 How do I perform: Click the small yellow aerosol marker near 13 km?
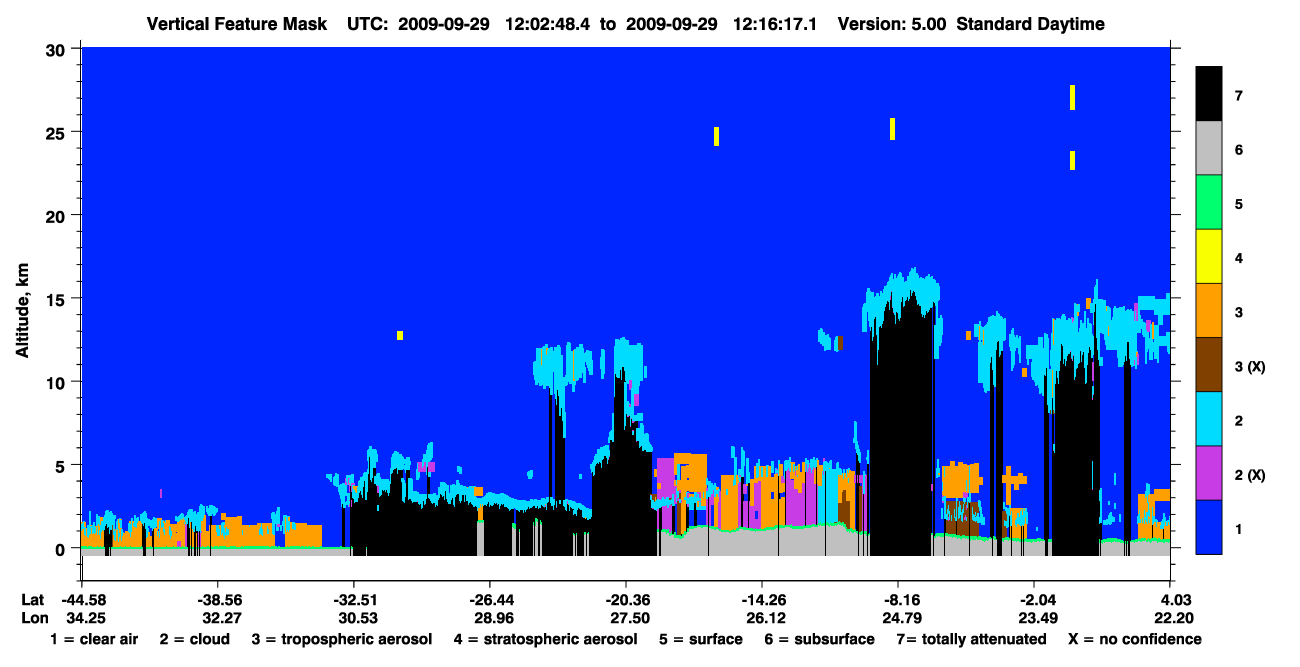click(x=400, y=335)
